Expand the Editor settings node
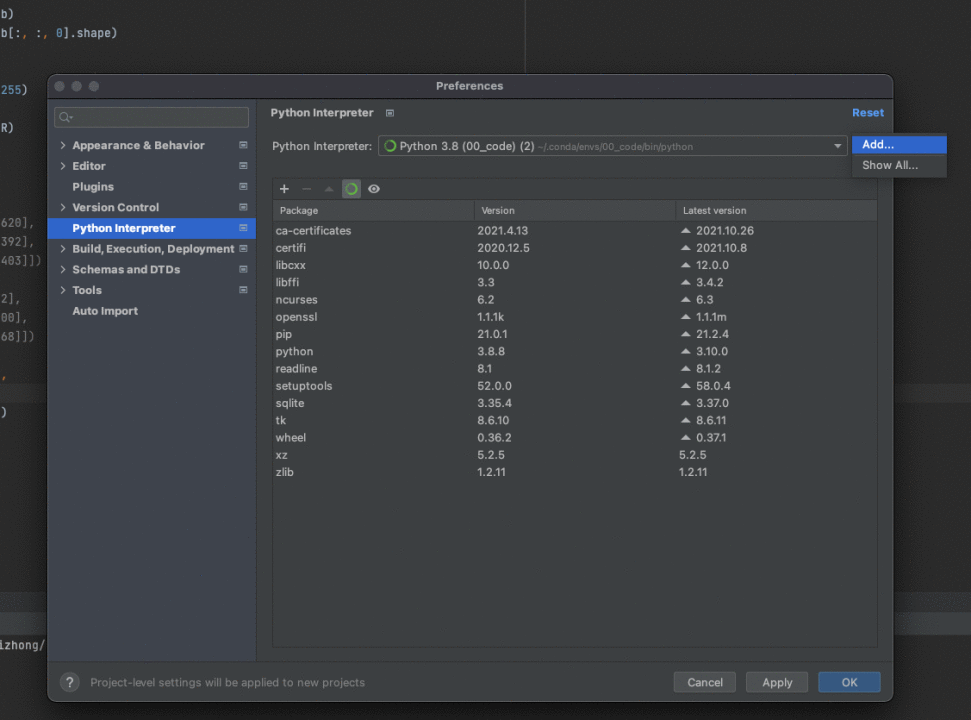 [63, 166]
